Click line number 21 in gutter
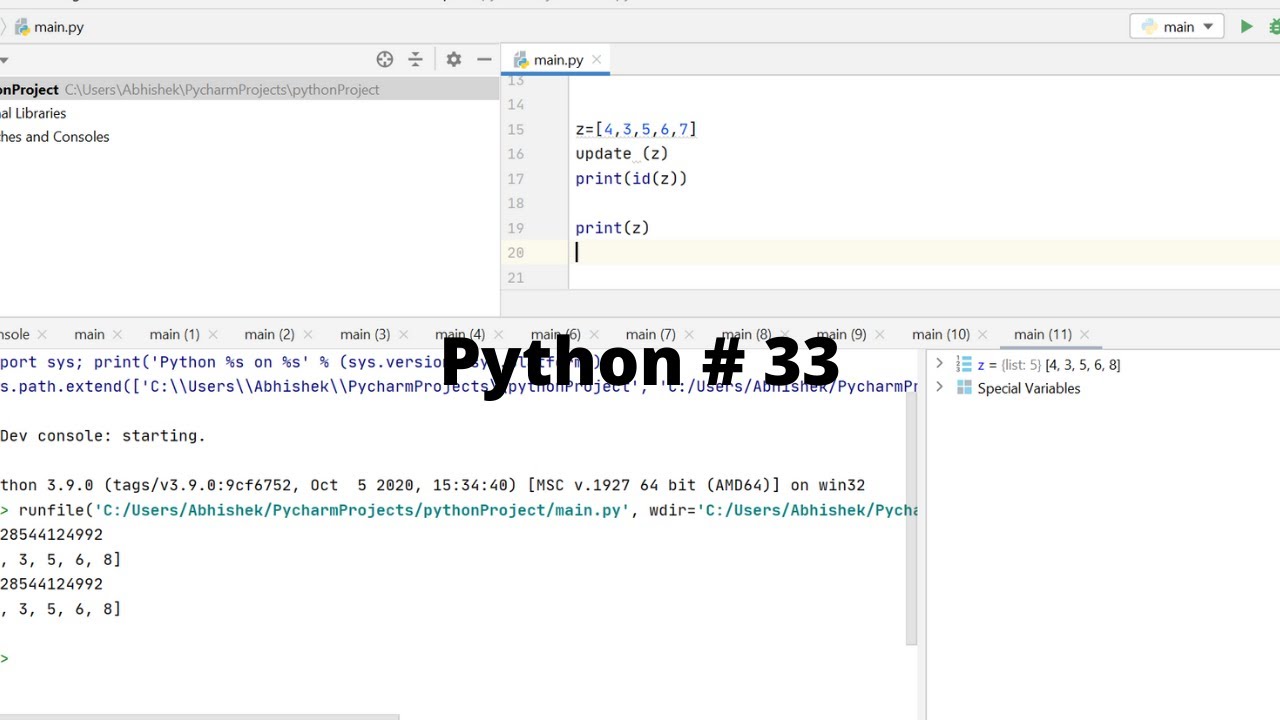This screenshot has height=720, width=1280. (515, 277)
